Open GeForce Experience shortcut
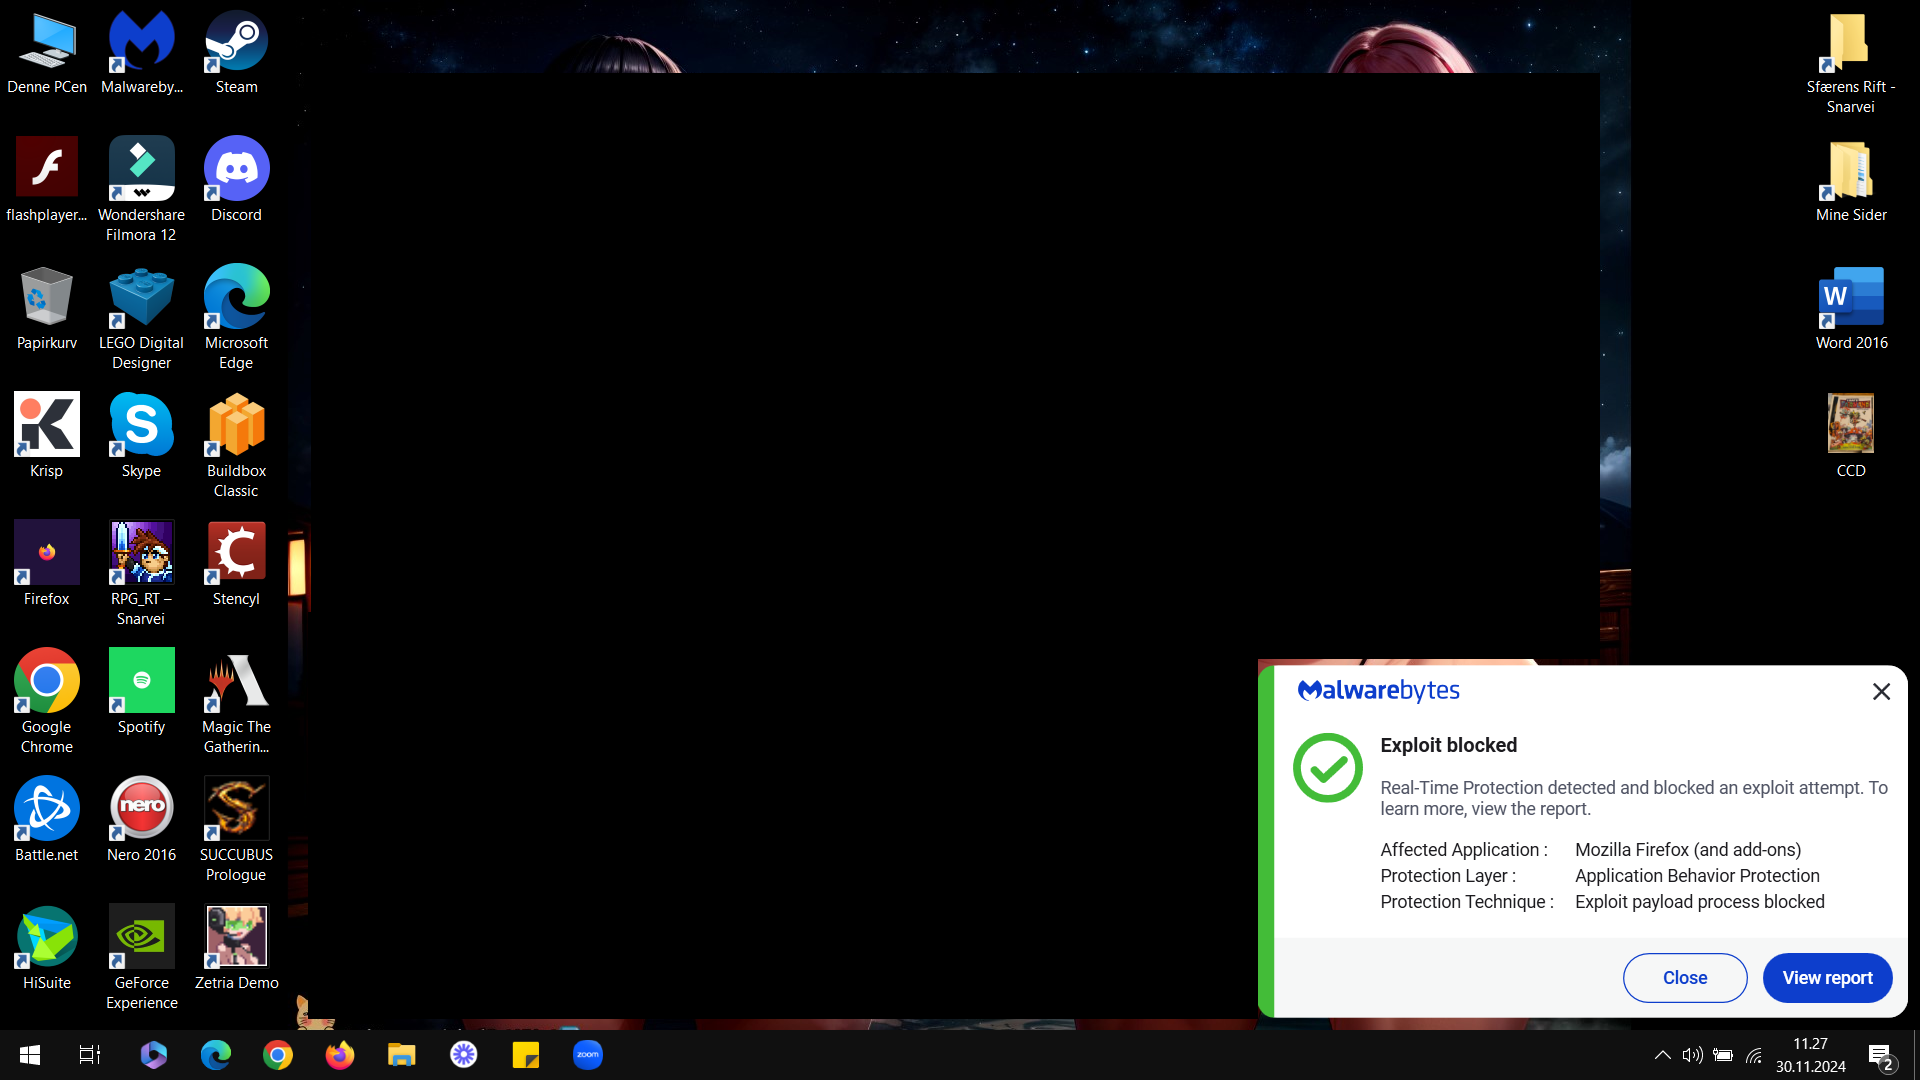 pos(141,958)
